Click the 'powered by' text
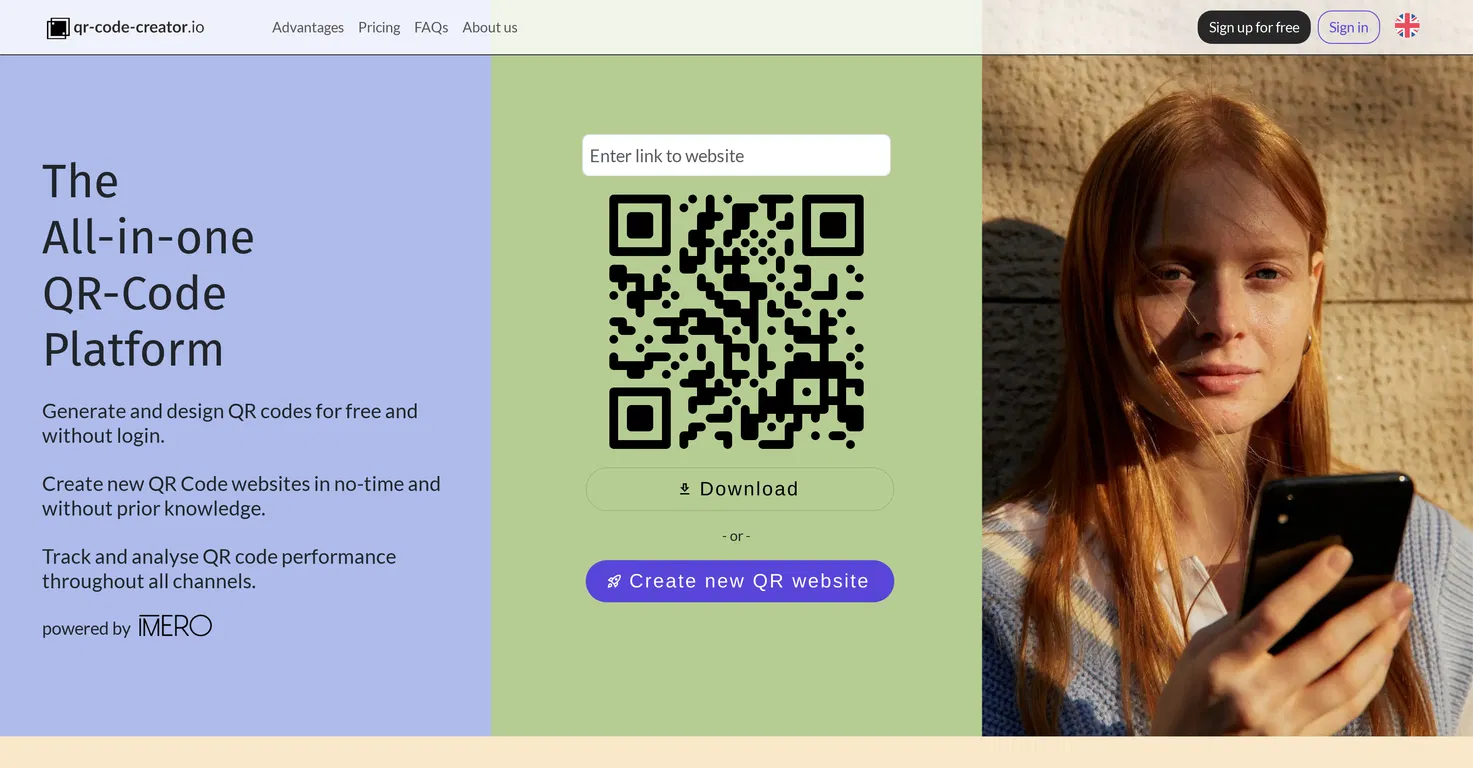1473x768 pixels. coord(86,628)
